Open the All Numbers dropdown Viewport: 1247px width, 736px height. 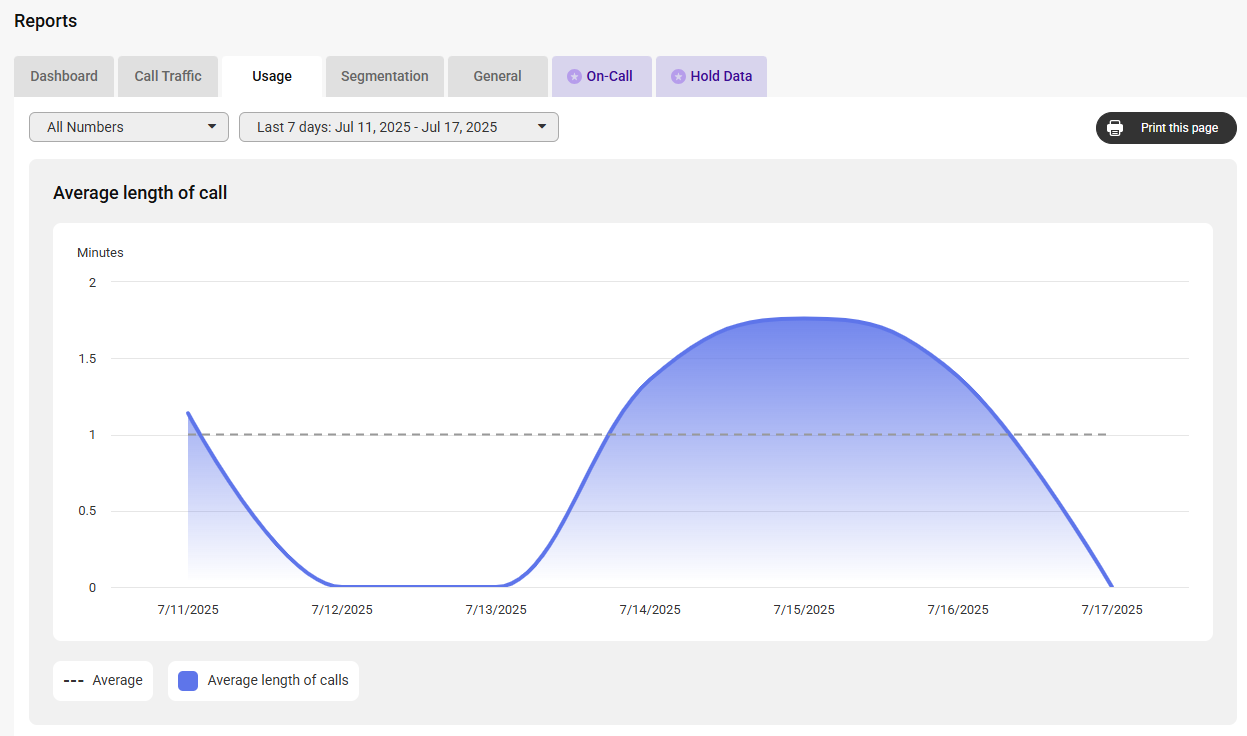(x=129, y=127)
